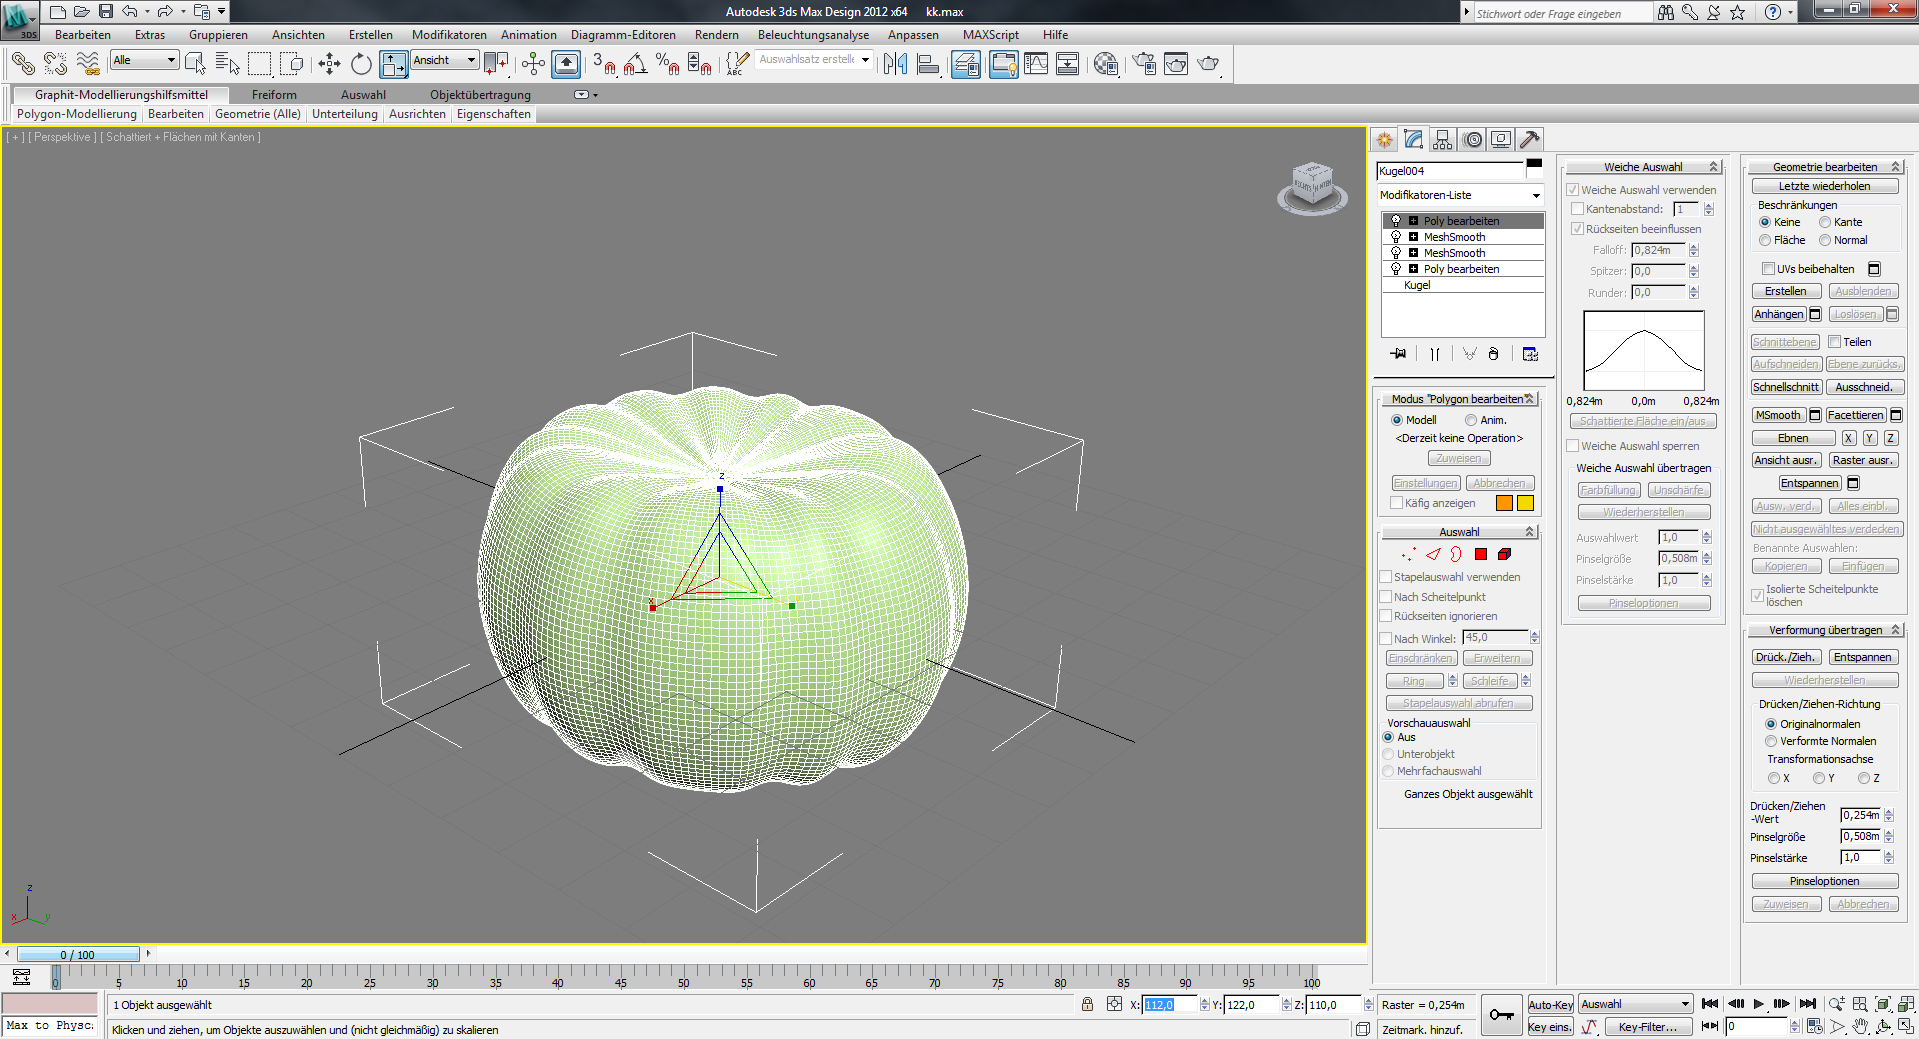This screenshot has width=1919, height=1039.
Task: Select the Rotate tool in main toolbar
Action: point(361,64)
